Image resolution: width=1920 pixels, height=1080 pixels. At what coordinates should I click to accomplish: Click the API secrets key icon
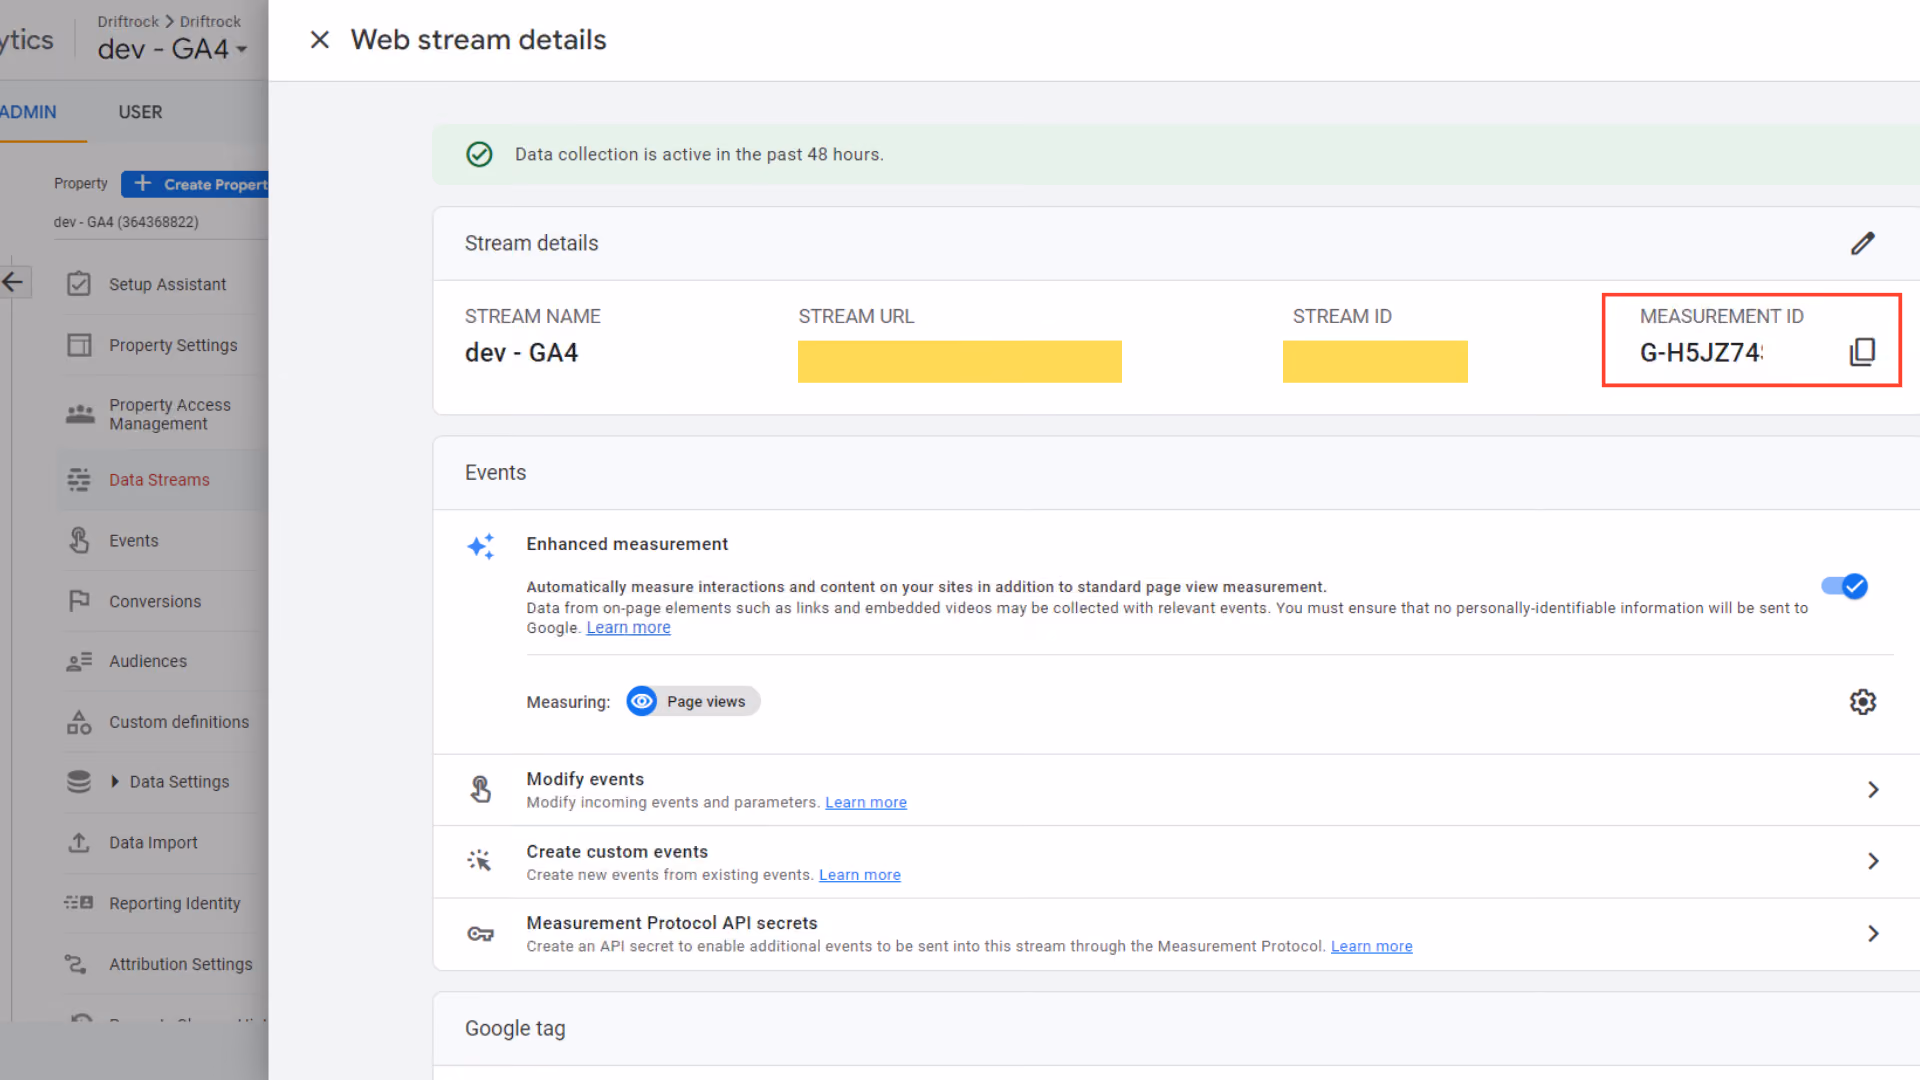481,934
